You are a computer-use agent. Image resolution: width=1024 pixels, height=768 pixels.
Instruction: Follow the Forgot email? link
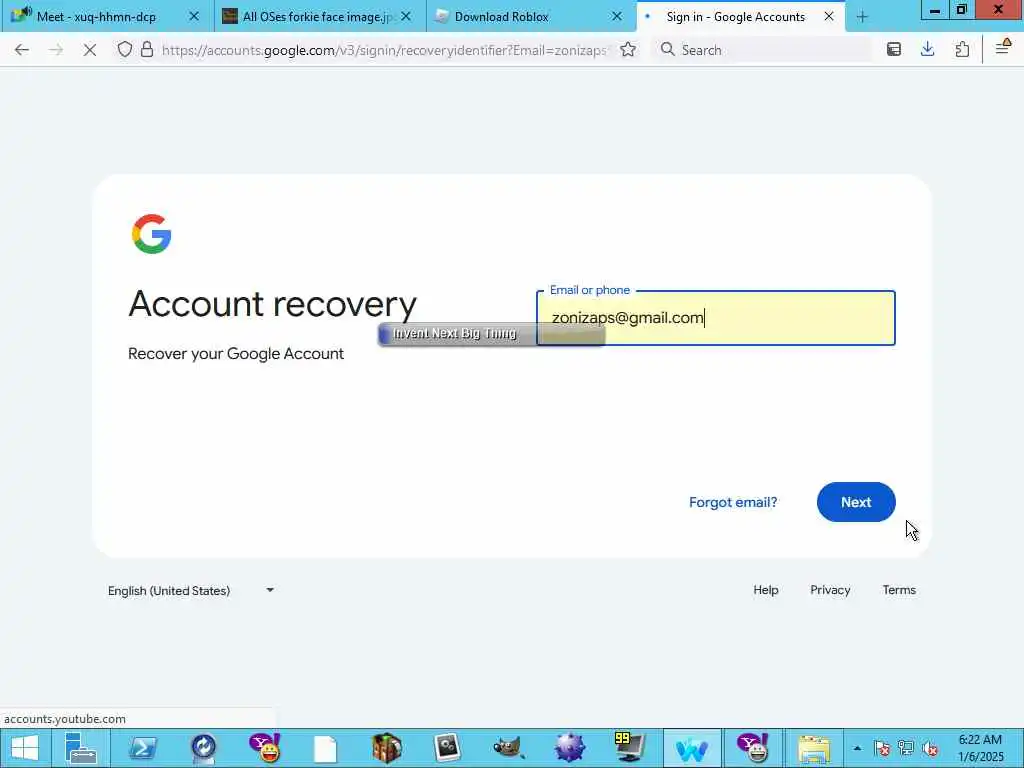coord(733,502)
